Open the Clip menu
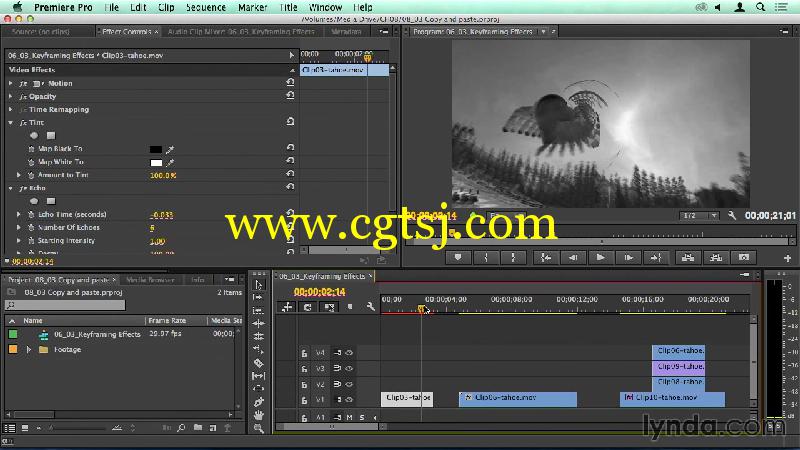The image size is (800, 450). click(166, 7)
